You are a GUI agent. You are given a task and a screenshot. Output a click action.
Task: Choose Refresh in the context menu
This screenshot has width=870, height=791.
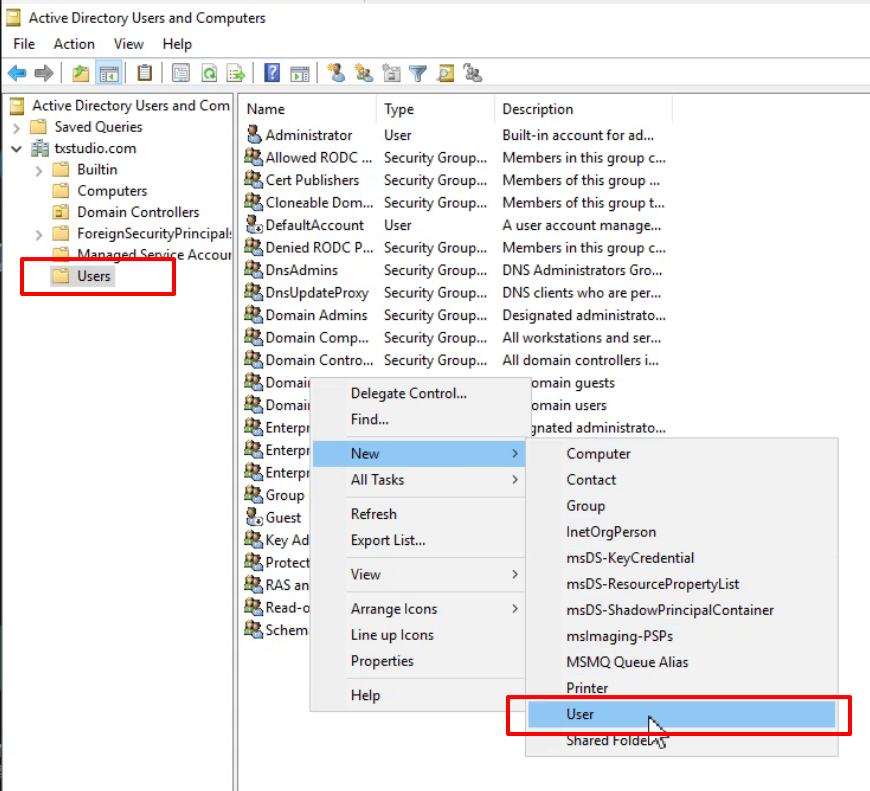(418, 514)
